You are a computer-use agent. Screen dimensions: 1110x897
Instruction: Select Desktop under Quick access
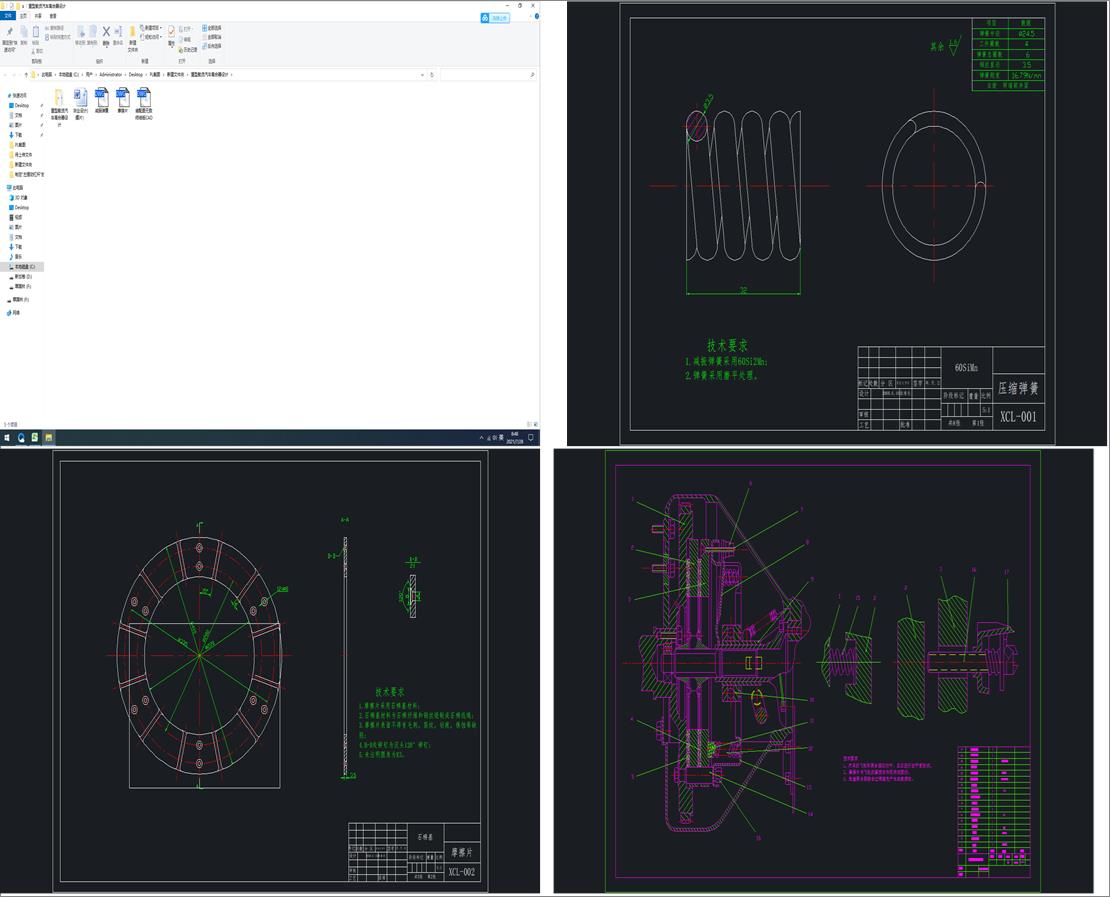21,105
